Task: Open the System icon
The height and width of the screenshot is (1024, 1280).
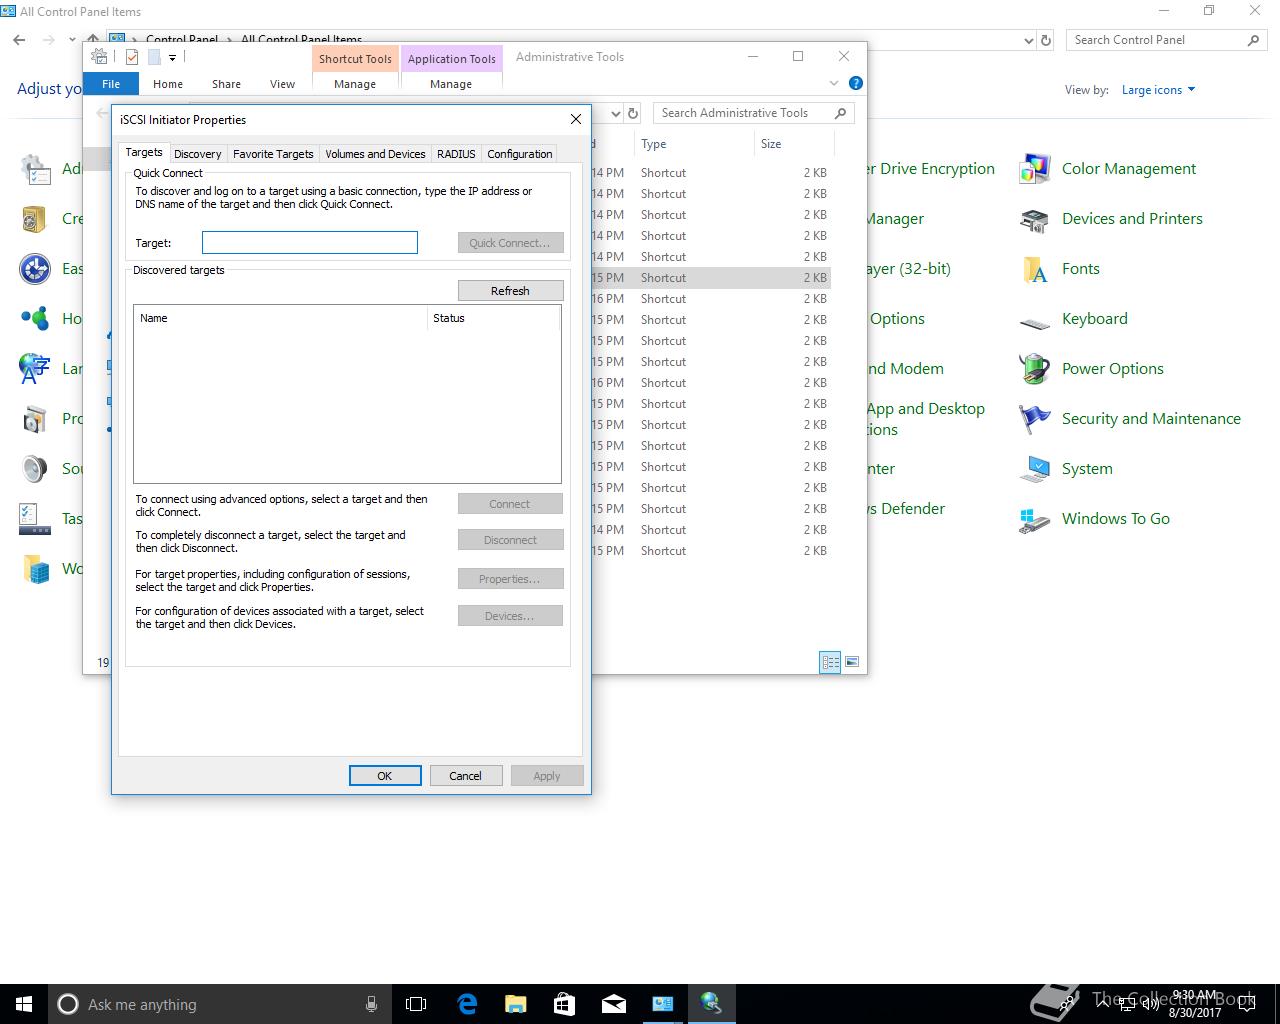Action: click(1034, 469)
